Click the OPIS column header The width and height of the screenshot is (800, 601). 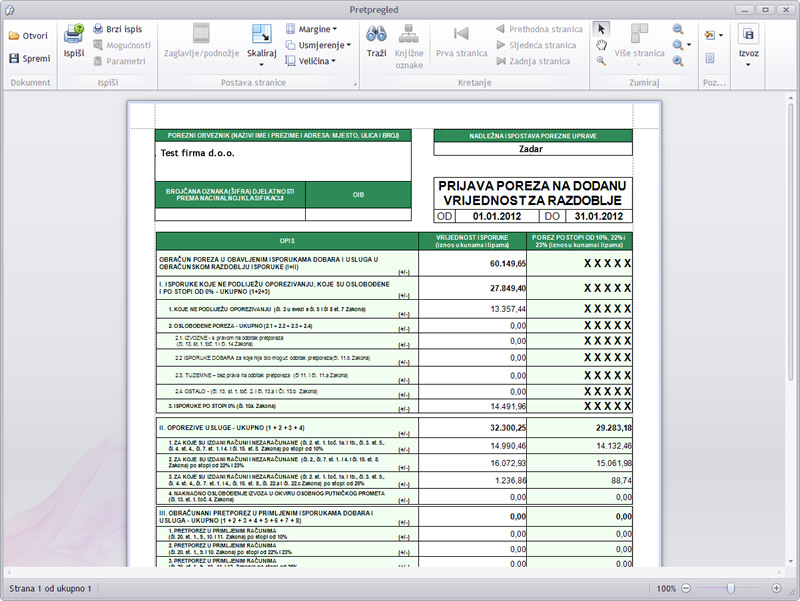[287, 241]
